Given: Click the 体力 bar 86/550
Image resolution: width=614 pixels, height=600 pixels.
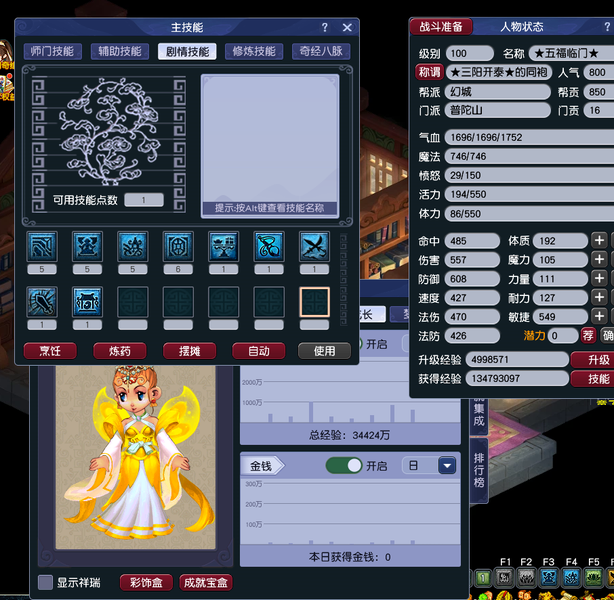Looking at the screenshot, I should click(x=529, y=214).
